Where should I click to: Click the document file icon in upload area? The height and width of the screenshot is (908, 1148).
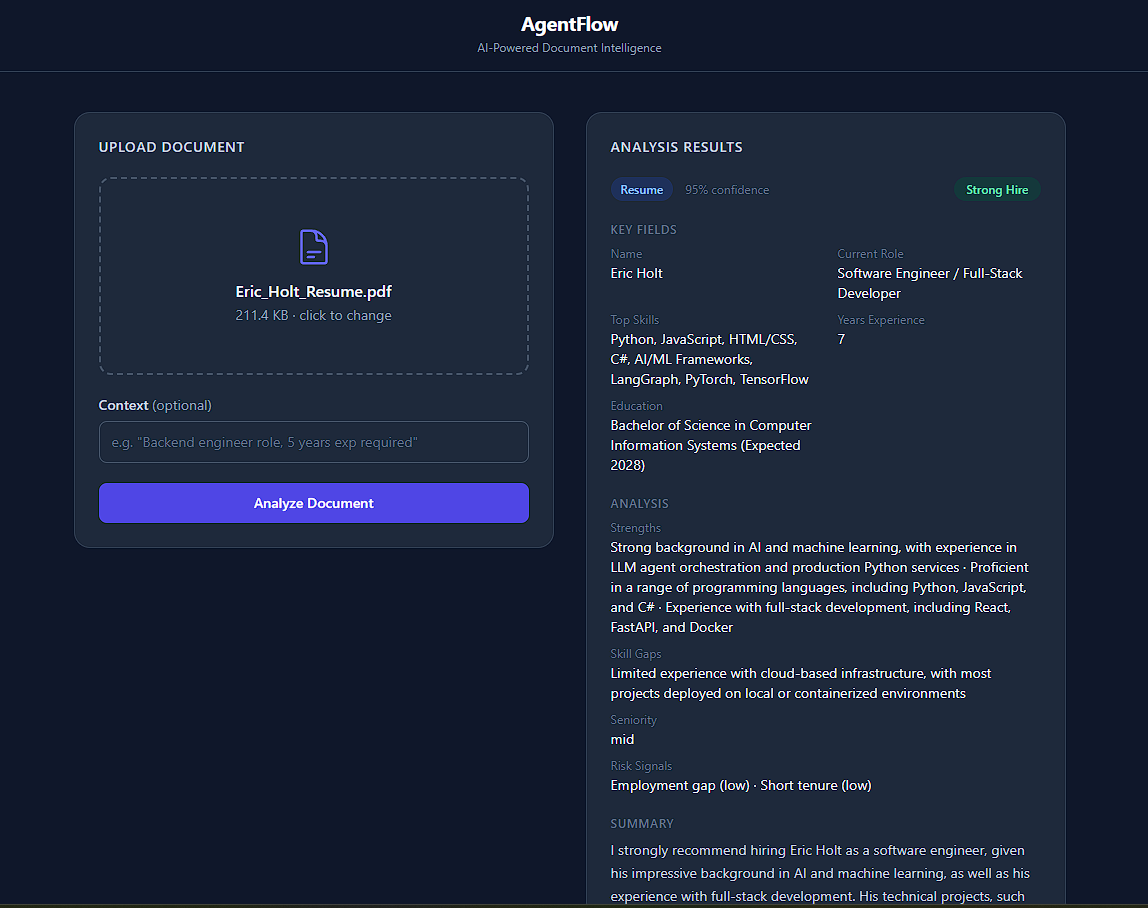click(313, 246)
